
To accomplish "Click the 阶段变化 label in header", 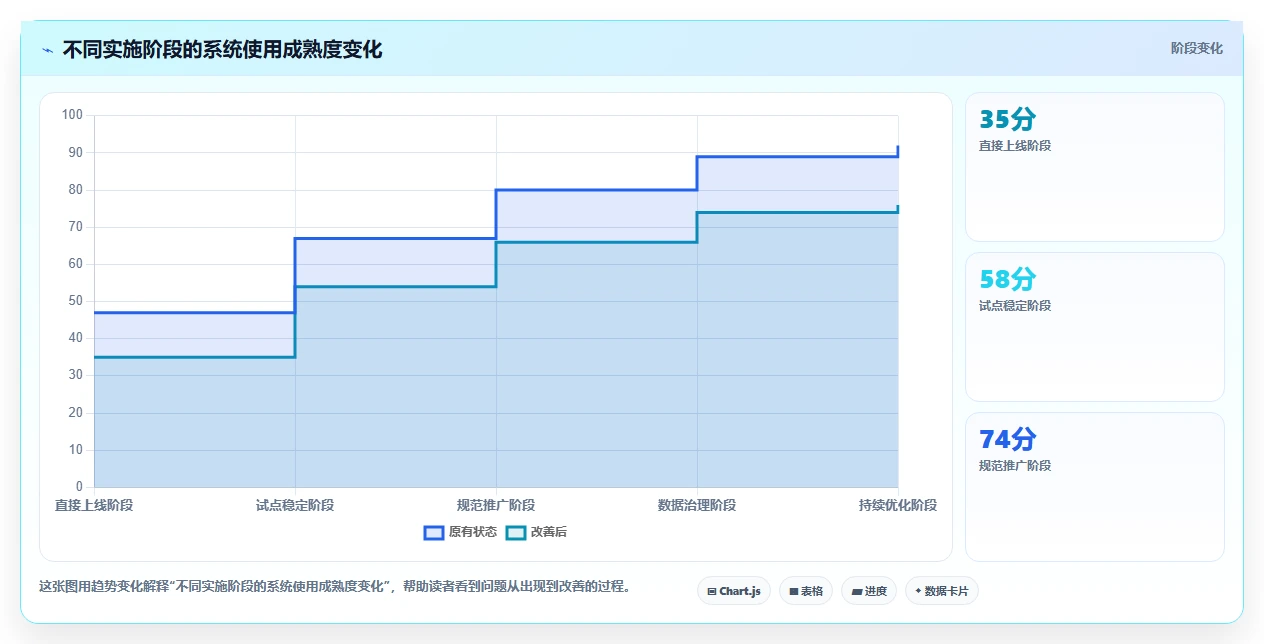I will (x=1196, y=48).
